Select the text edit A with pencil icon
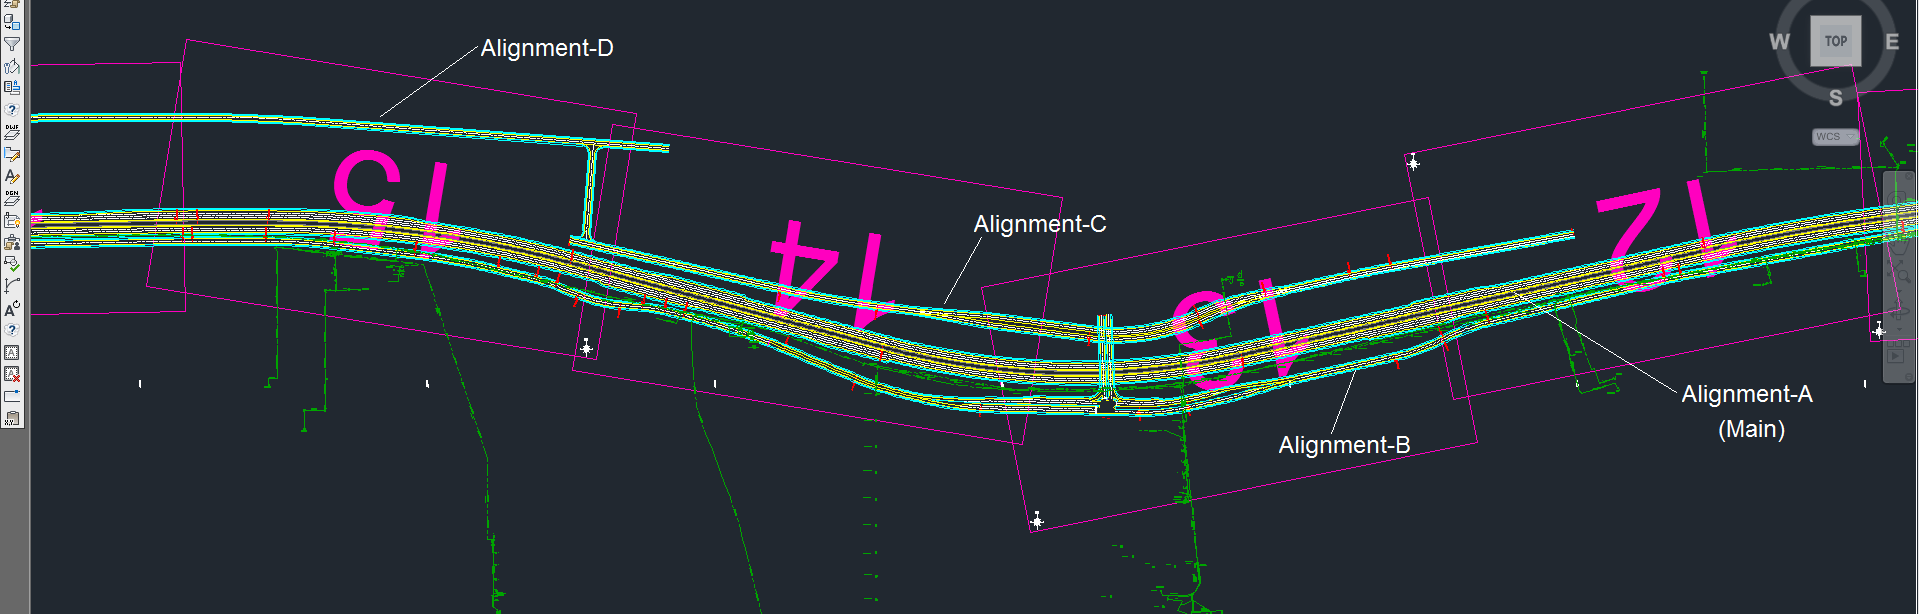 pyautogui.click(x=12, y=176)
